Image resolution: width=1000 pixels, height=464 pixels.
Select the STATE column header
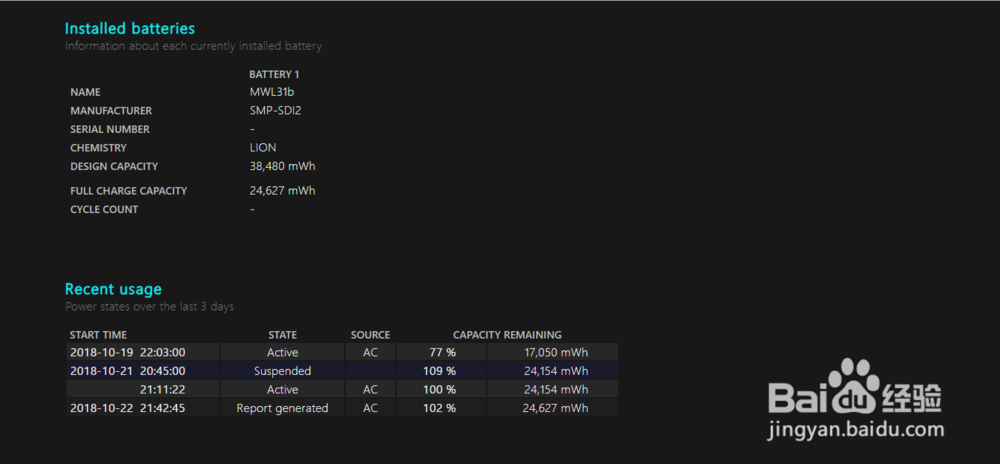click(x=282, y=335)
